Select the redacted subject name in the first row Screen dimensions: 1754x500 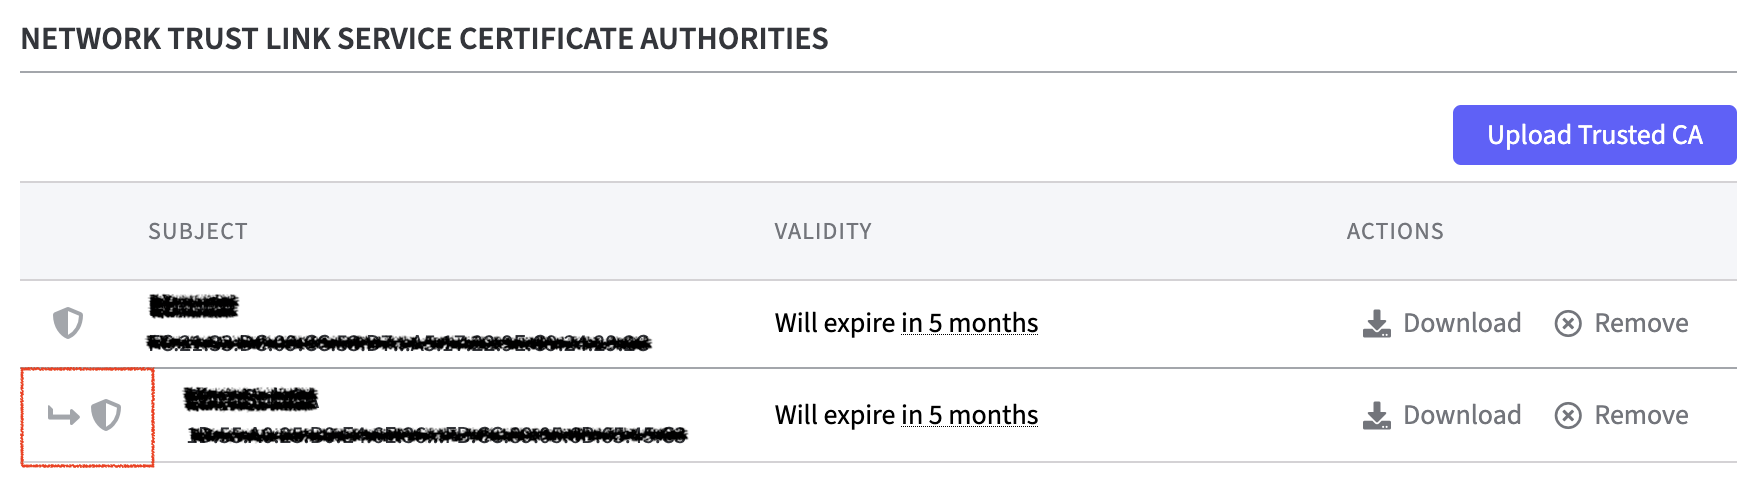(193, 305)
